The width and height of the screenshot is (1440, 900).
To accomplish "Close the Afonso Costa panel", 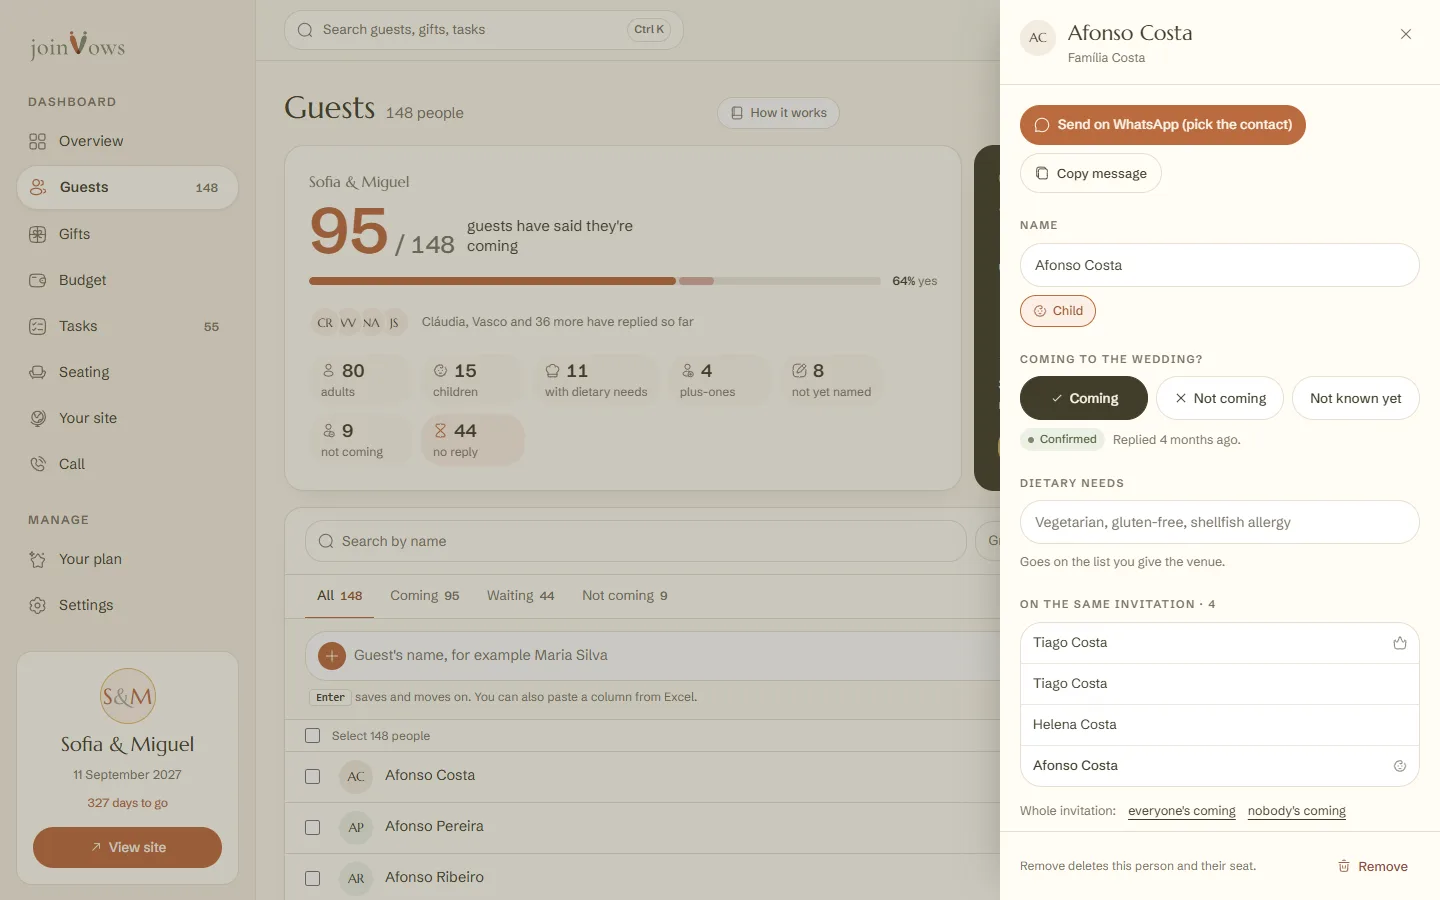I will pyautogui.click(x=1406, y=34).
